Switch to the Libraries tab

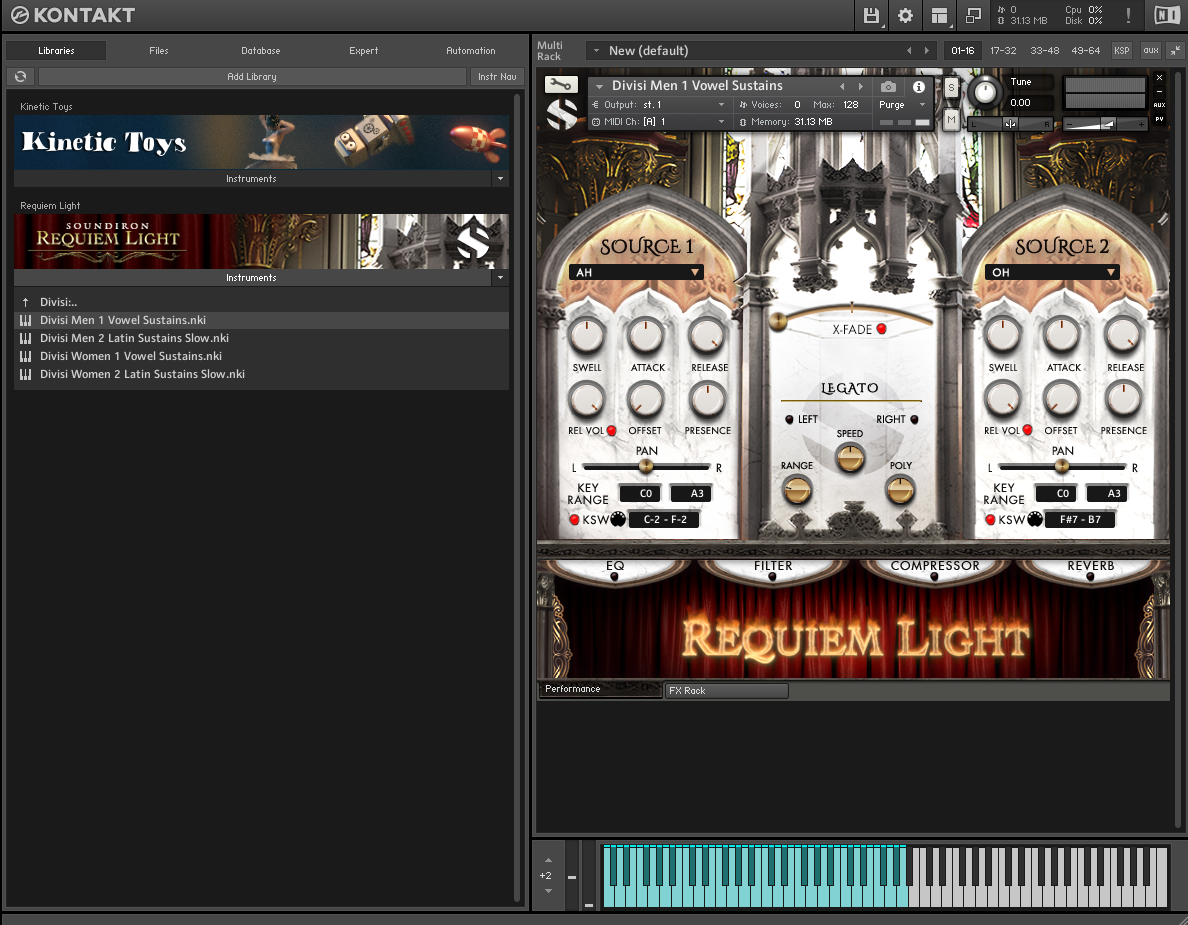(x=56, y=51)
